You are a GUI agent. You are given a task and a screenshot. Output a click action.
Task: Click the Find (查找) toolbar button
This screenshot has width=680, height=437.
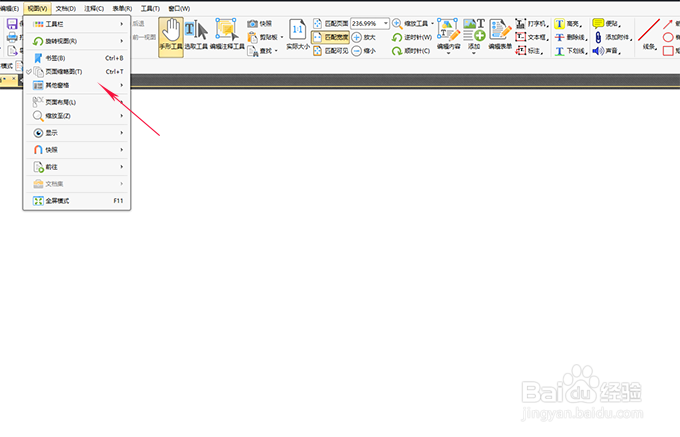click(x=262, y=51)
